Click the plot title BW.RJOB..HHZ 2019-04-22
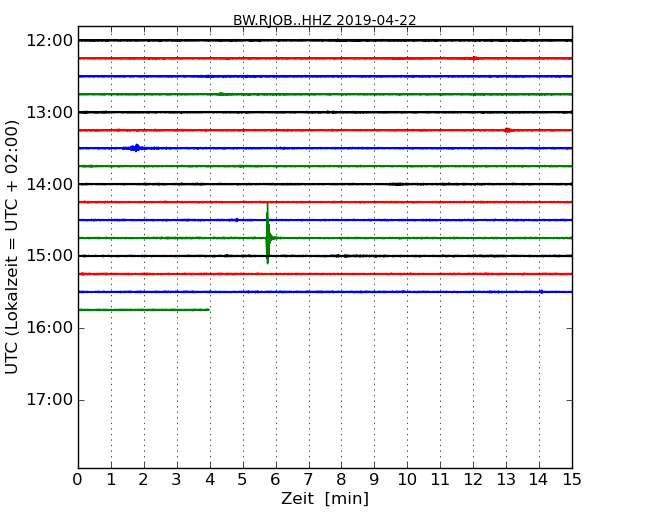650x520 pixels. click(x=325, y=20)
